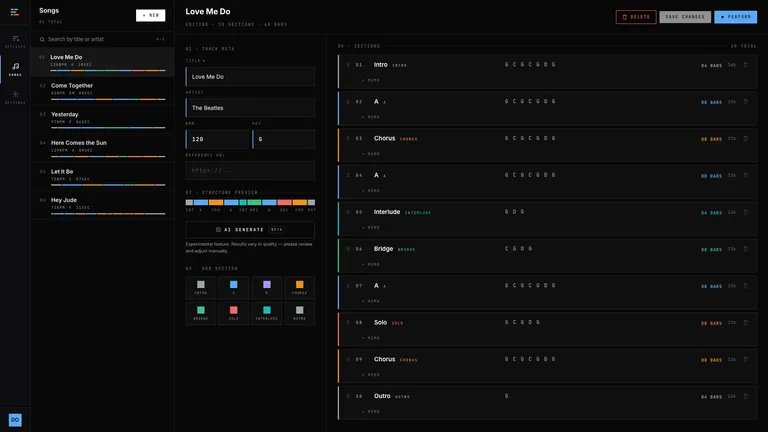Add a Bridge section using green swatch

click(x=201, y=313)
